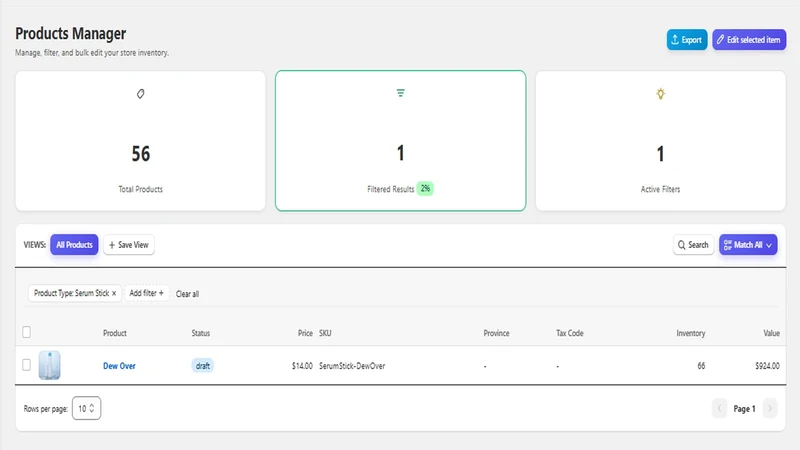
Task: Check the Dew Over row checkbox
Action: pyautogui.click(x=27, y=365)
